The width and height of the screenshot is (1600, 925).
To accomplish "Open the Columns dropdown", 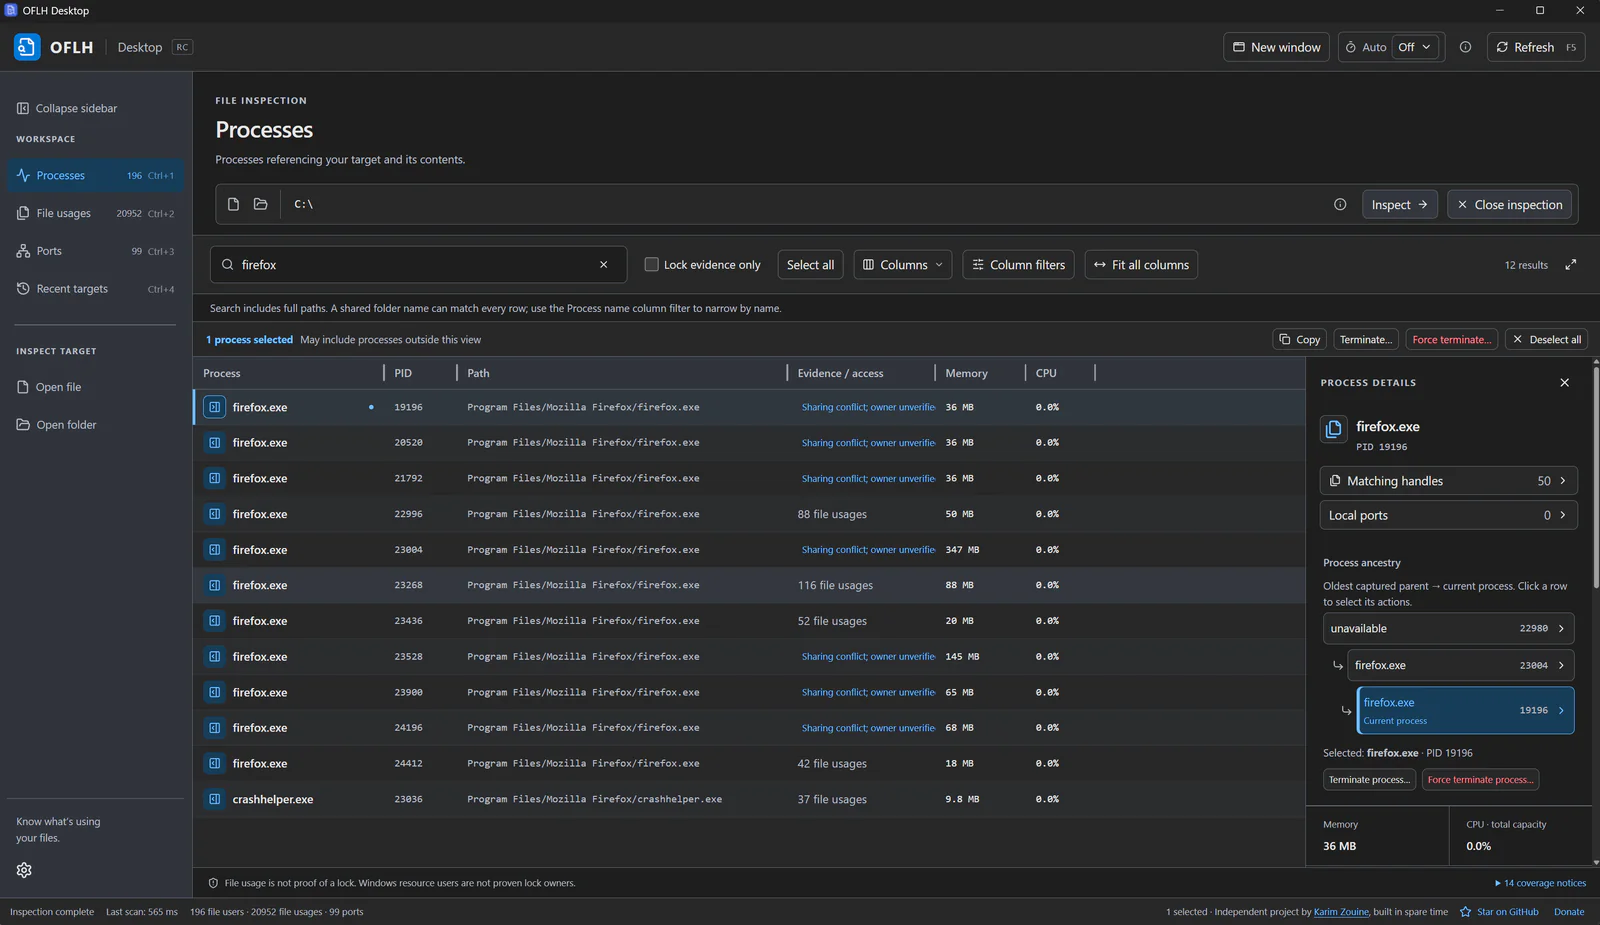I will (903, 265).
